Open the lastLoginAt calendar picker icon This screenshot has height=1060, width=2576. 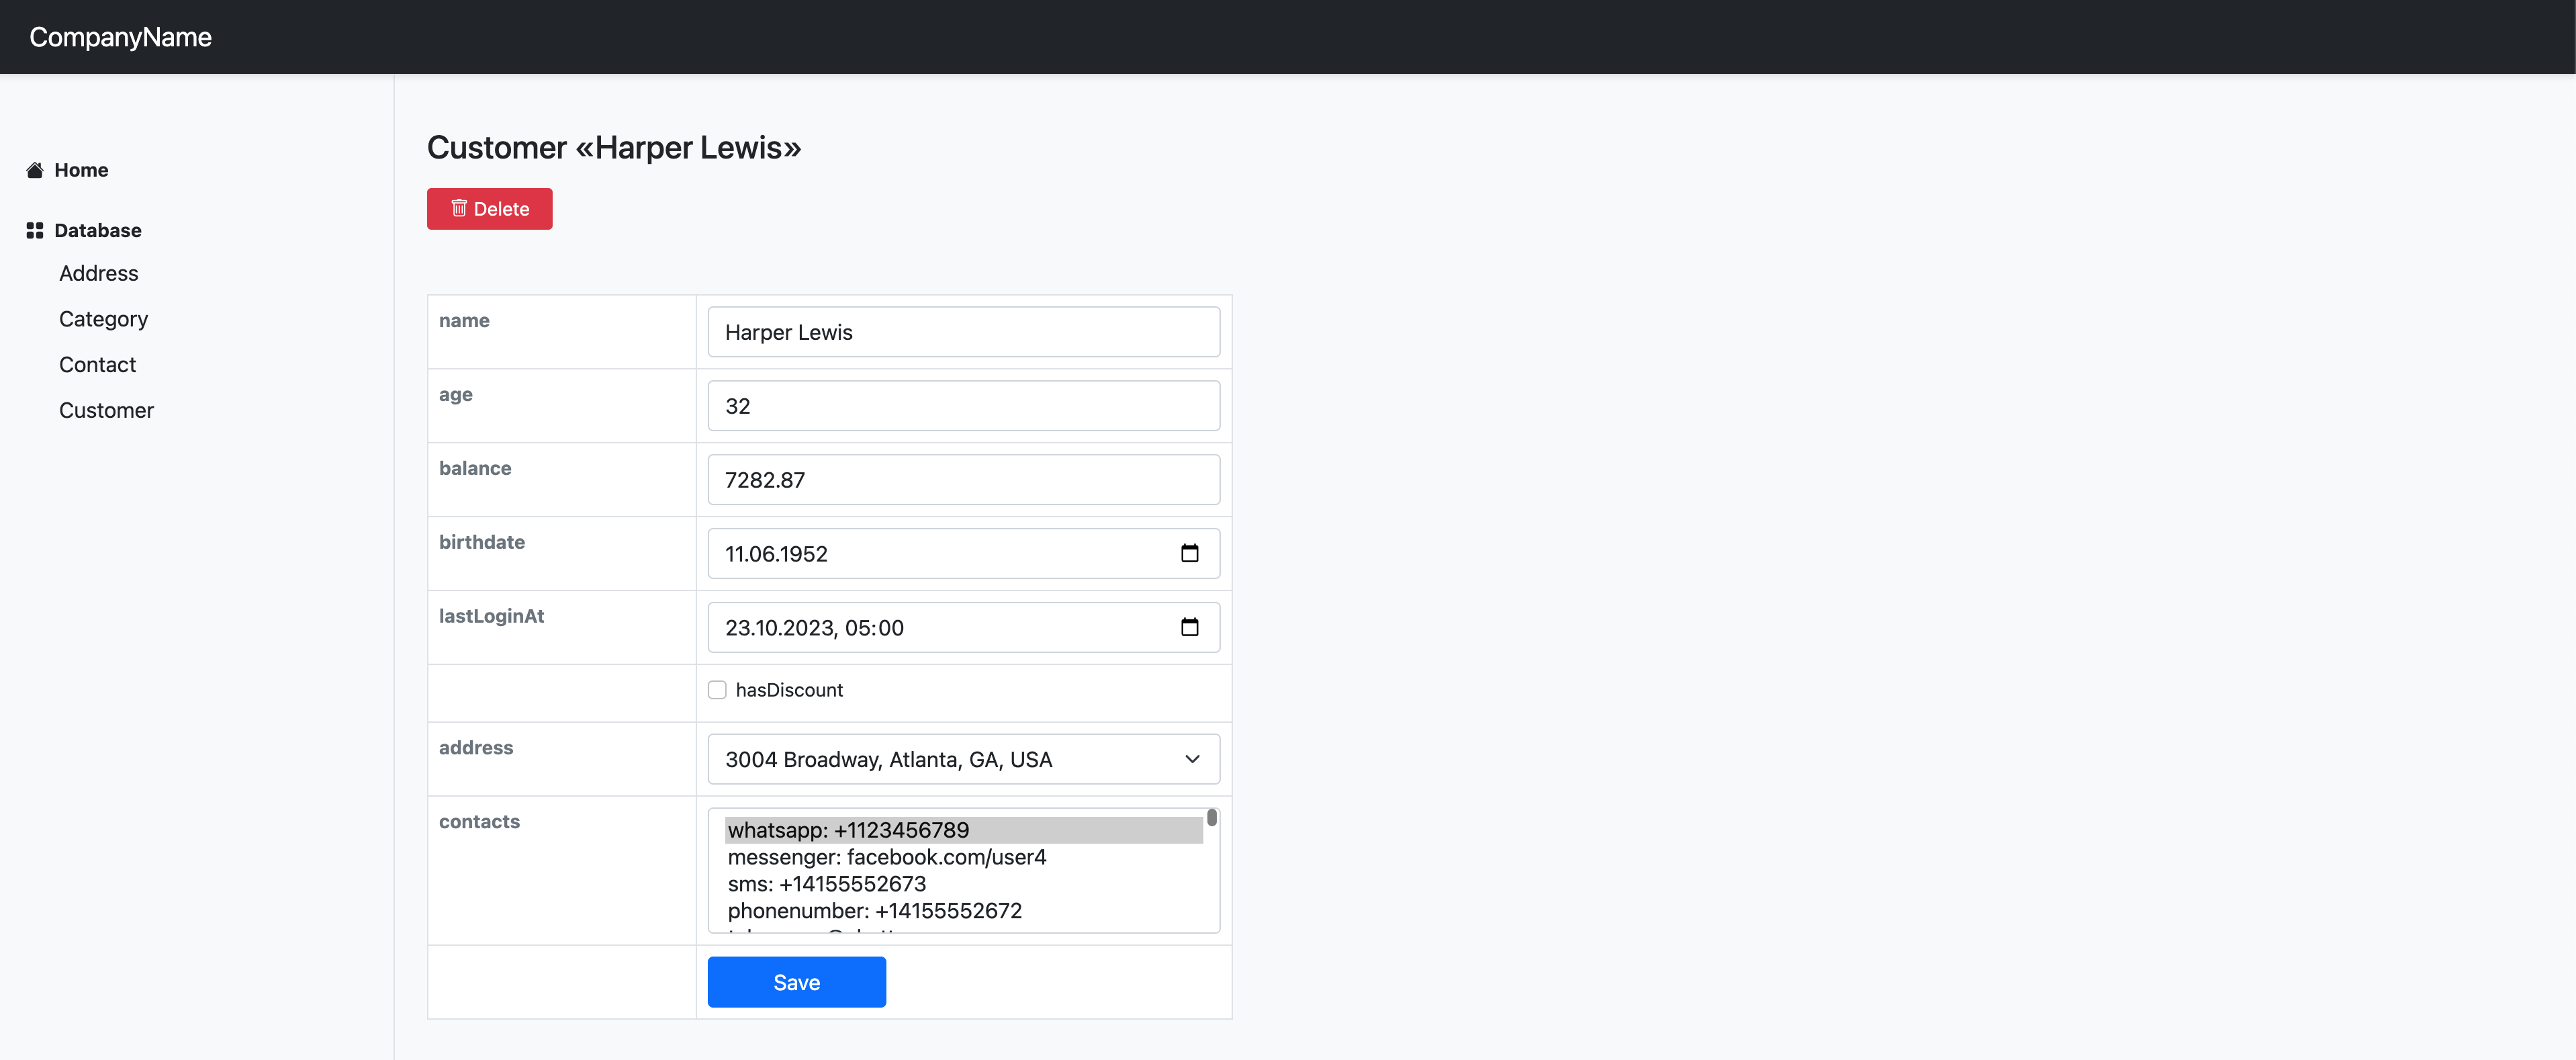(x=1189, y=627)
